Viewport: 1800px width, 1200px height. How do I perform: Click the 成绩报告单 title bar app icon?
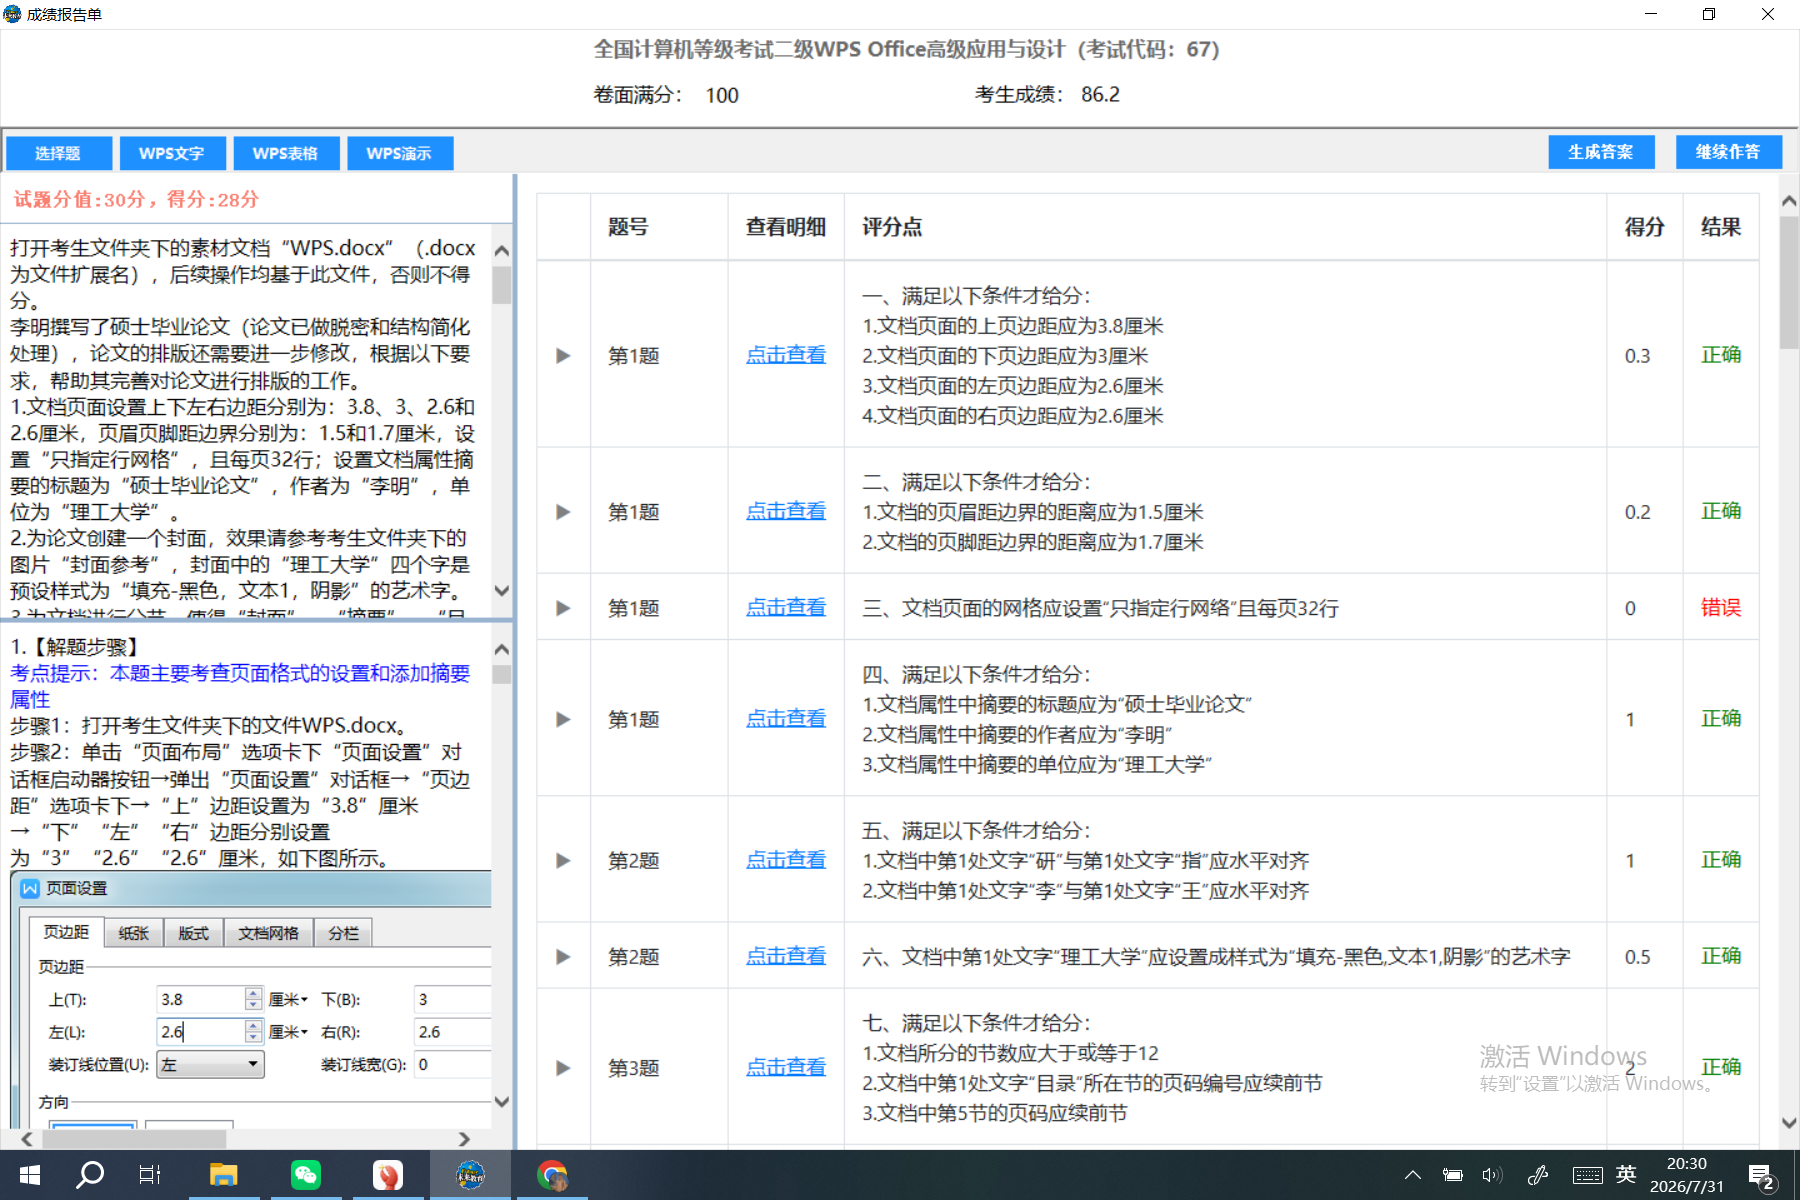(12, 14)
